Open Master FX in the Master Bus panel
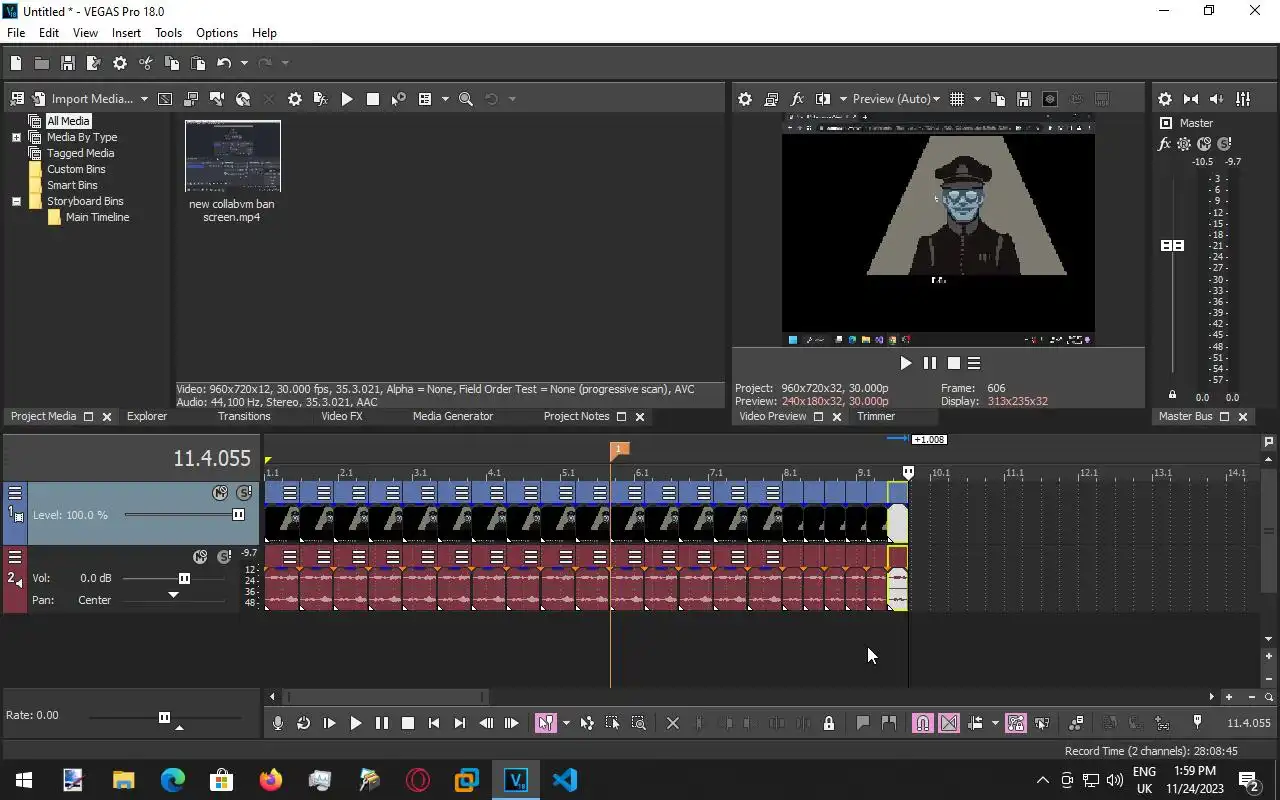Image resolution: width=1280 pixels, height=800 pixels. click(1164, 144)
